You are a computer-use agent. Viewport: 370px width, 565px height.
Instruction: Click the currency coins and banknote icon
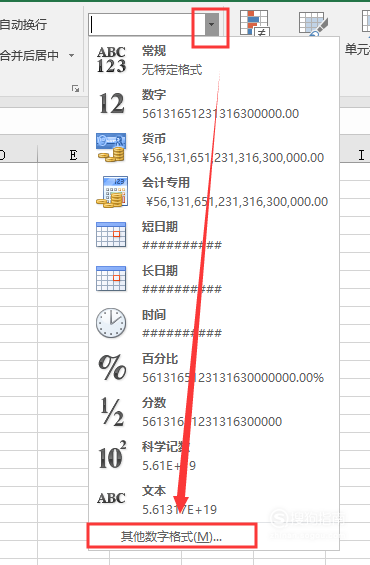[x=111, y=147]
